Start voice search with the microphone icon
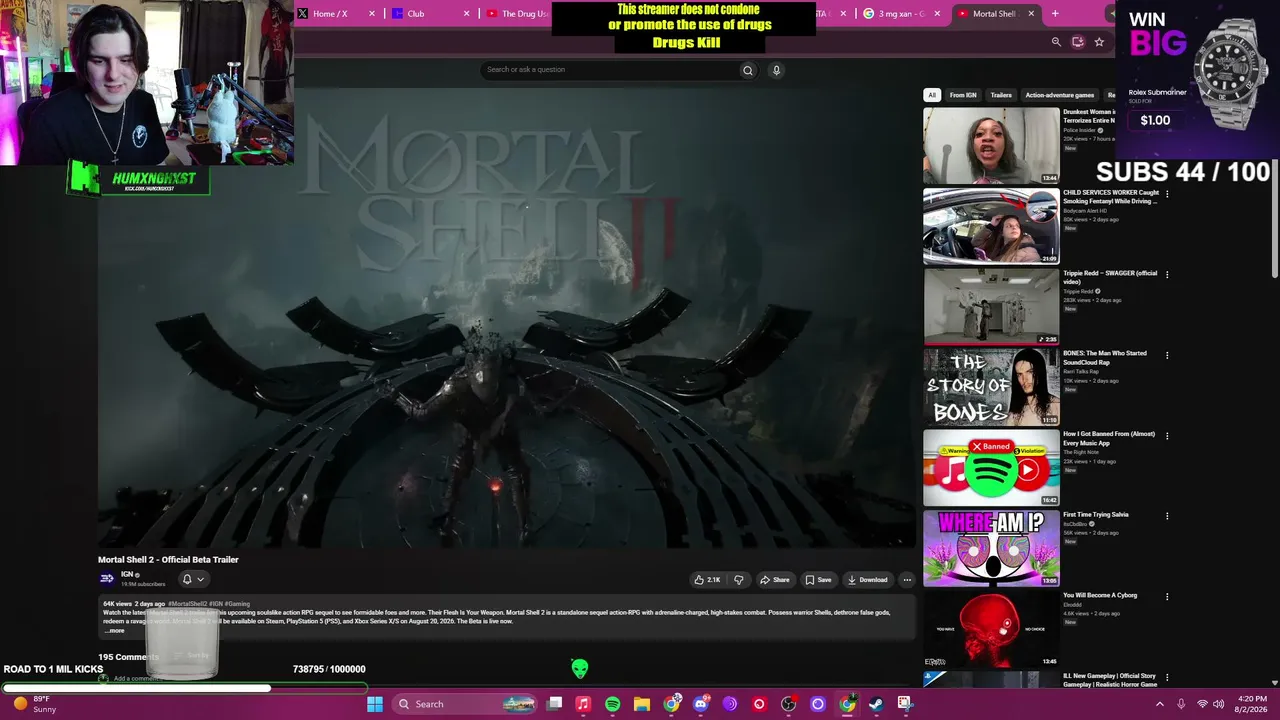Screen dimensions: 1280x720 (776, 70)
